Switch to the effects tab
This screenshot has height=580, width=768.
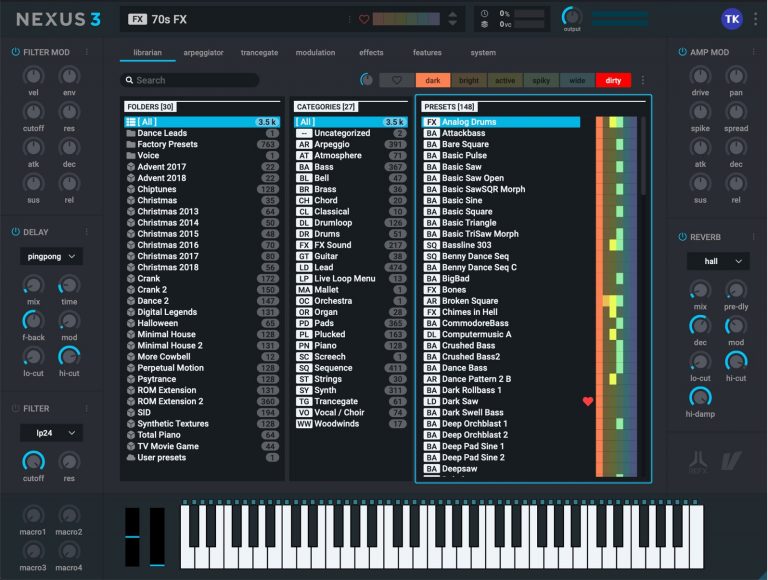tap(371, 52)
